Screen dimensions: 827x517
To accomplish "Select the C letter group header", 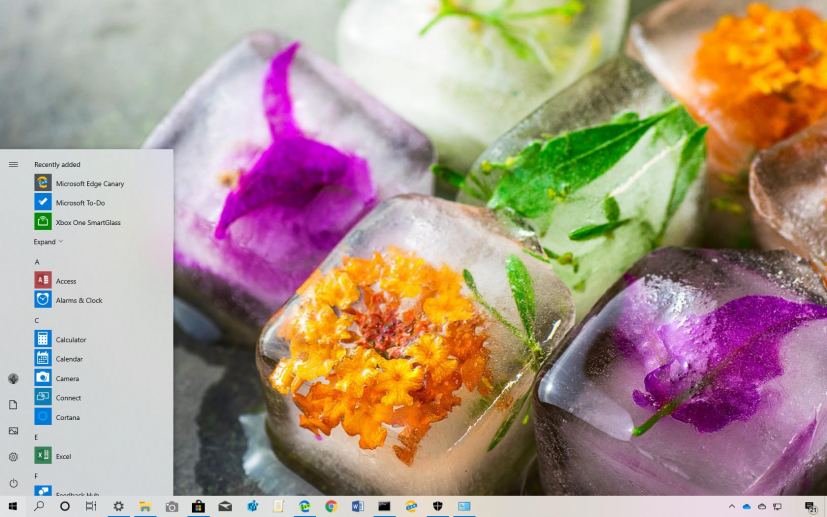I will tap(37, 320).
